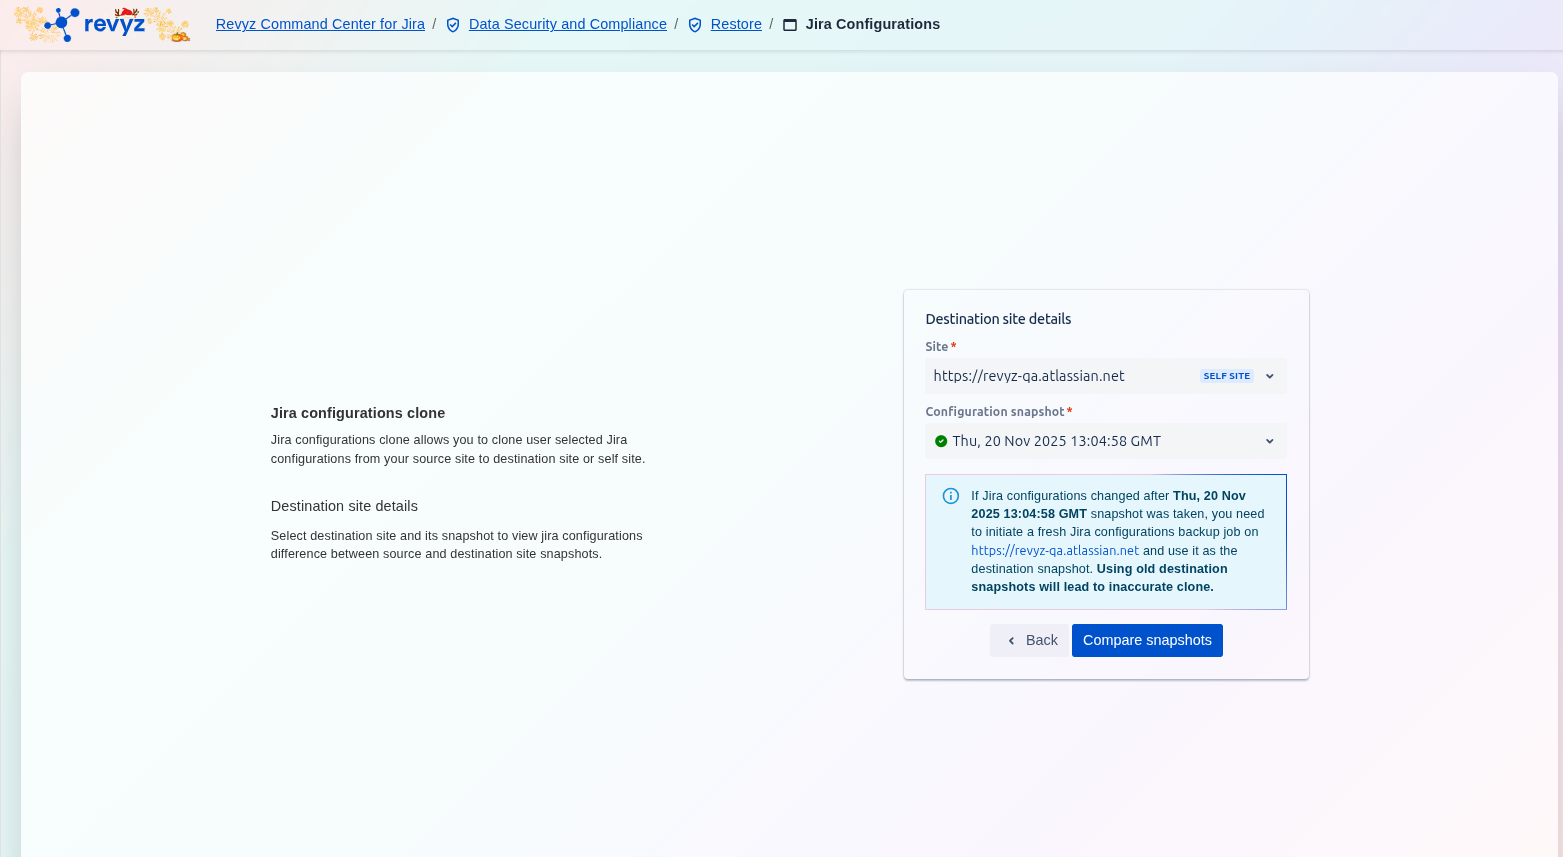This screenshot has height=857, width=1563.
Task: Click green check icon in snapshot field
Action: pos(941,441)
